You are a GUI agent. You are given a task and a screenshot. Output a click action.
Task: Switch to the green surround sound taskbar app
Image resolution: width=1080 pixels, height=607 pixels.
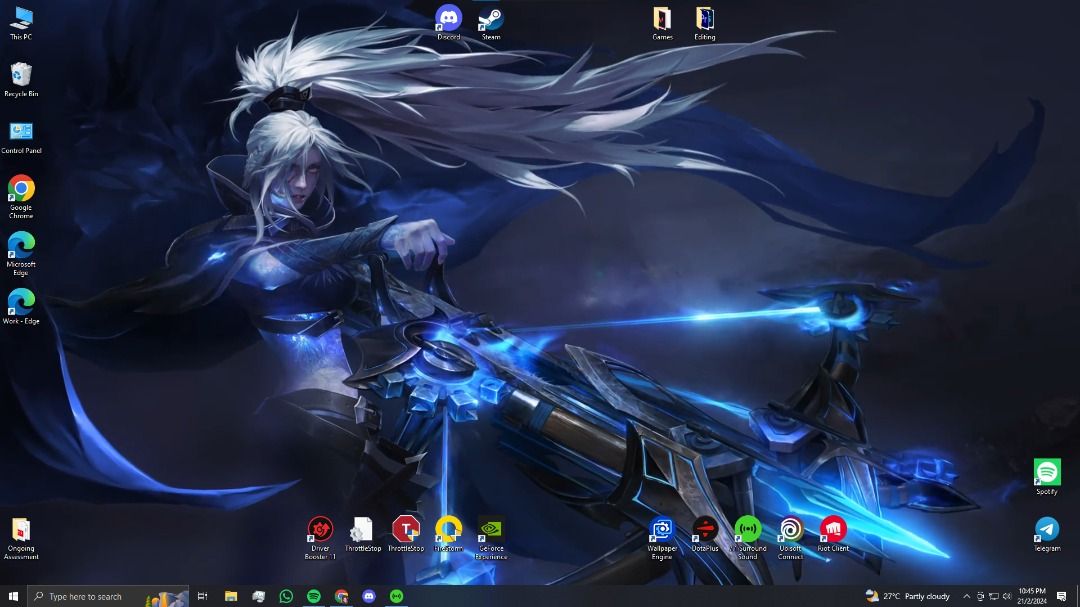(397, 596)
